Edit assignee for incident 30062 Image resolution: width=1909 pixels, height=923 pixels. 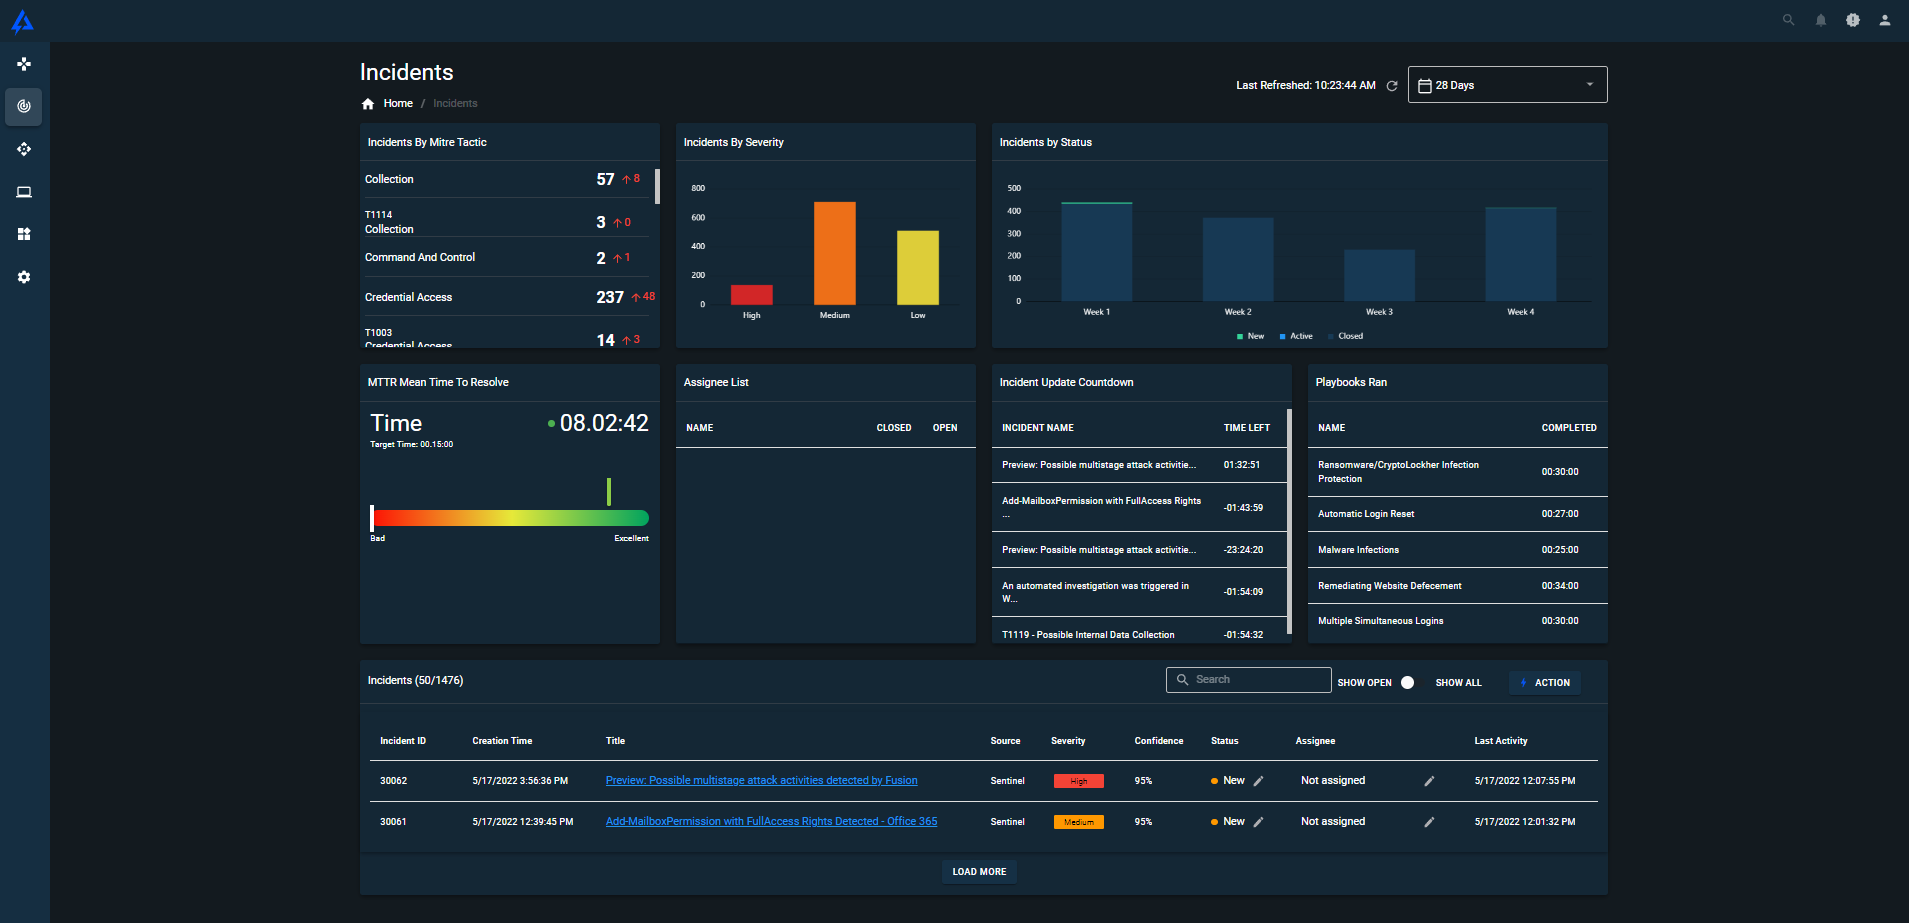click(1429, 781)
